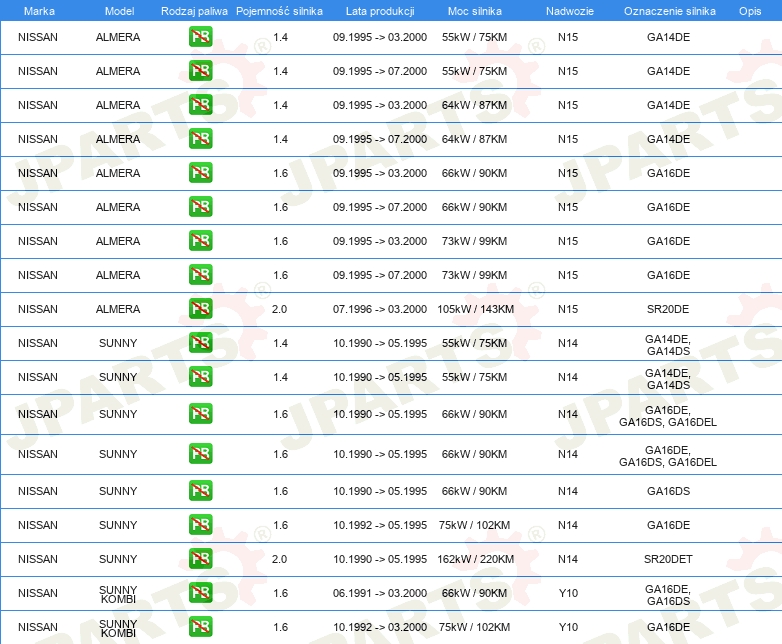Click fuel icon in Sunny N14 75kW row
The height and width of the screenshot is (644, 782).
(200, 524)
